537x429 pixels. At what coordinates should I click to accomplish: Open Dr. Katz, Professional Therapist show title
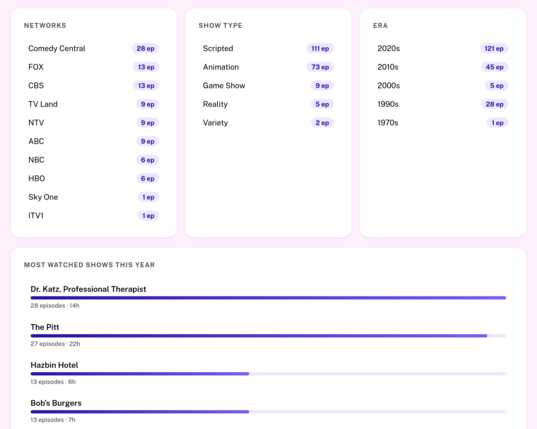coord(88,289)
